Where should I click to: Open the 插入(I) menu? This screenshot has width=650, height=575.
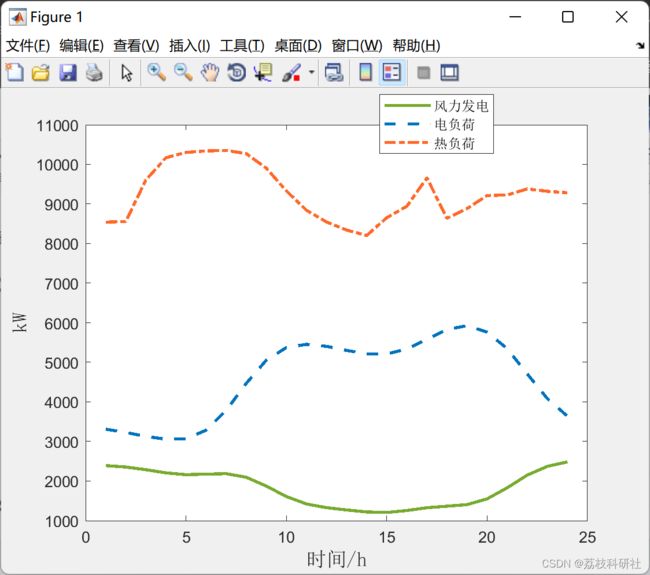tap(189, 45)
